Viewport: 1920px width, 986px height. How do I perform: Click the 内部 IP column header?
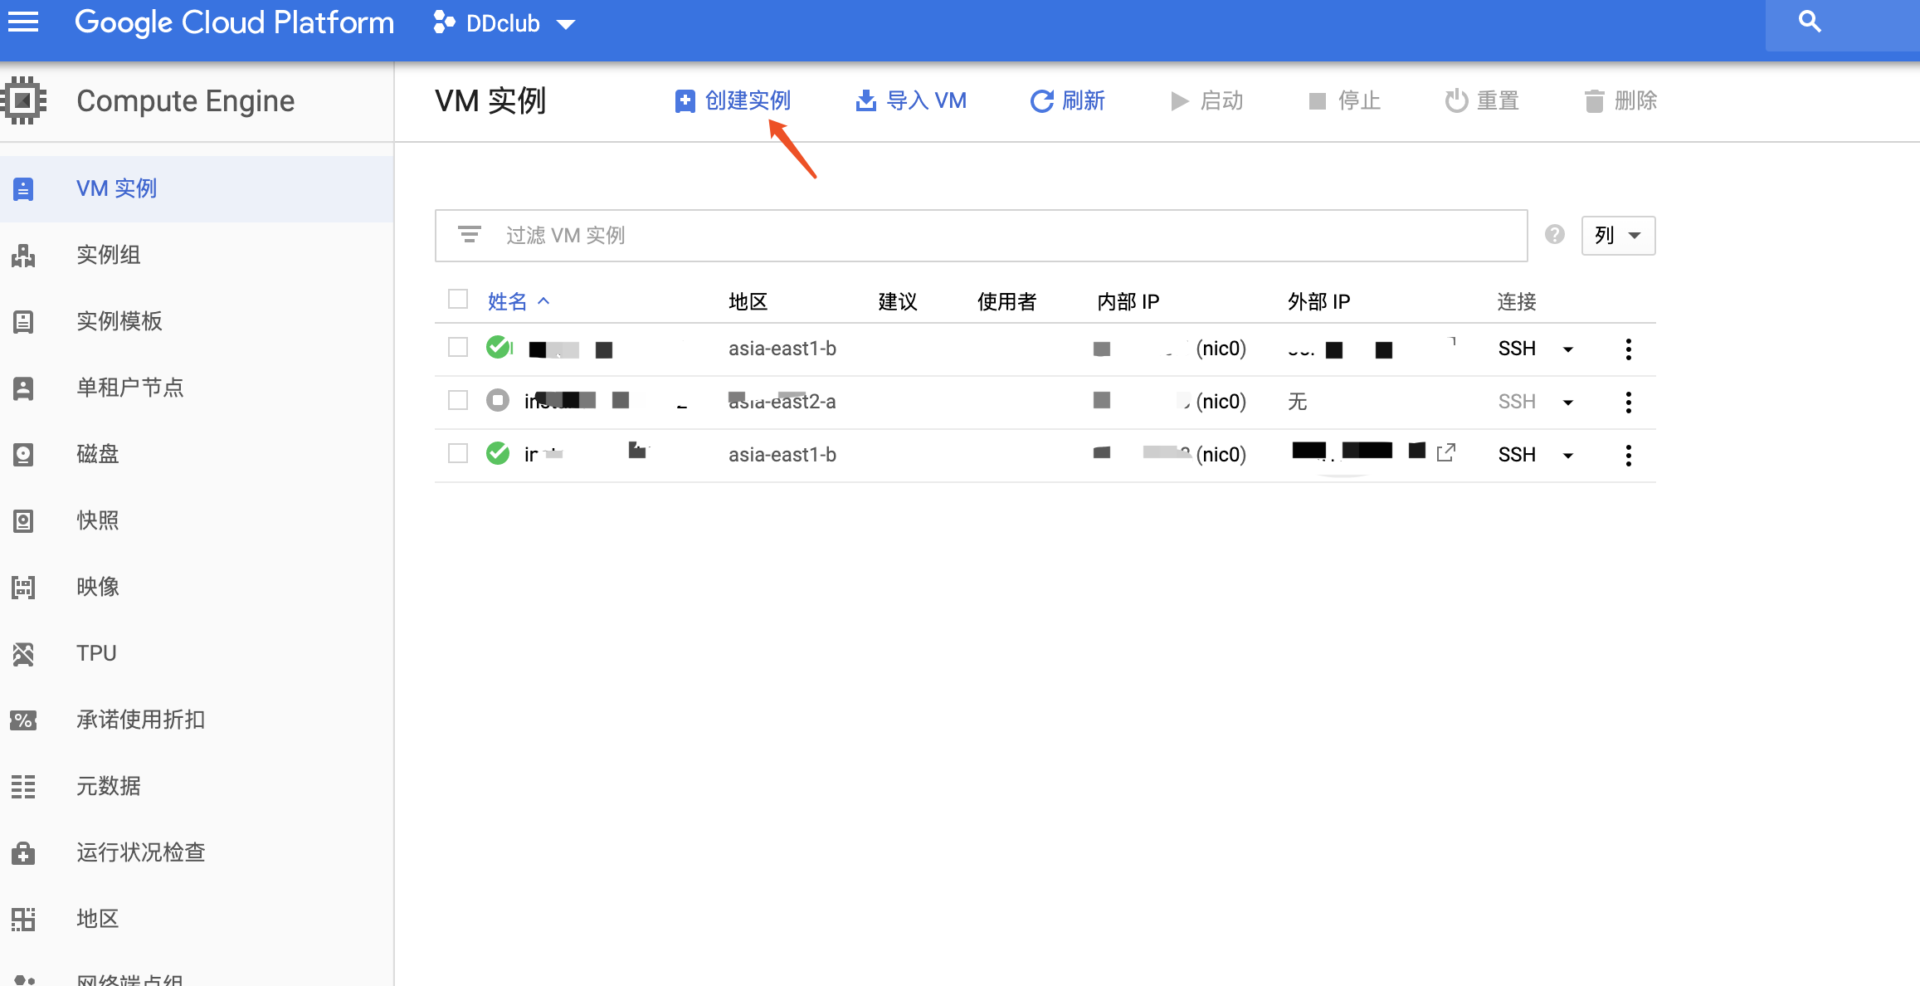1127,302
